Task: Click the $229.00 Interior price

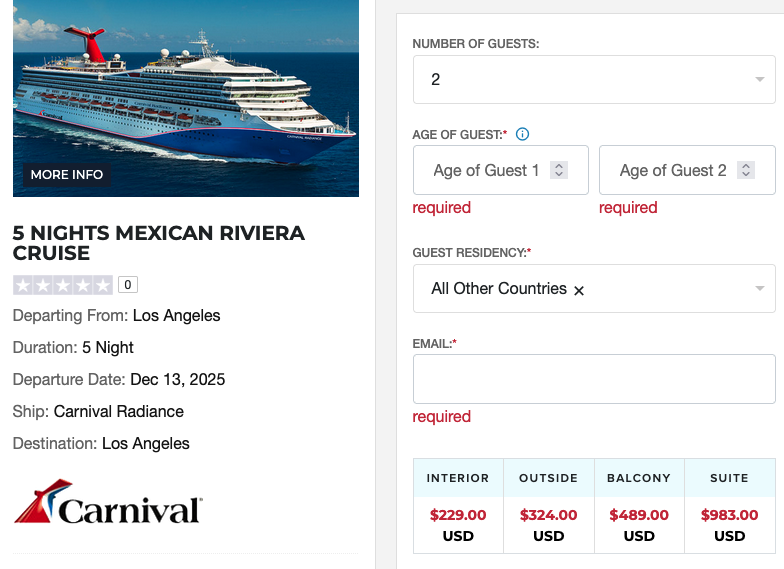Action: coord(458,516)
